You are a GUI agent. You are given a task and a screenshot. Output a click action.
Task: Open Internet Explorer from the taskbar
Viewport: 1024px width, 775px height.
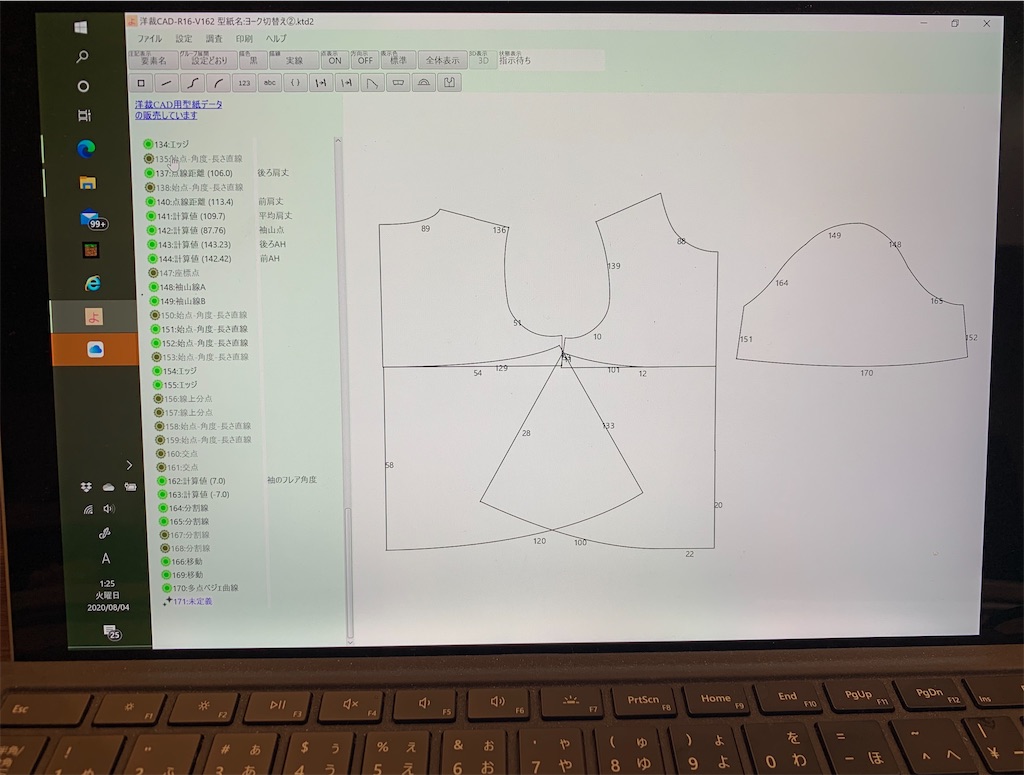point(93,283)
